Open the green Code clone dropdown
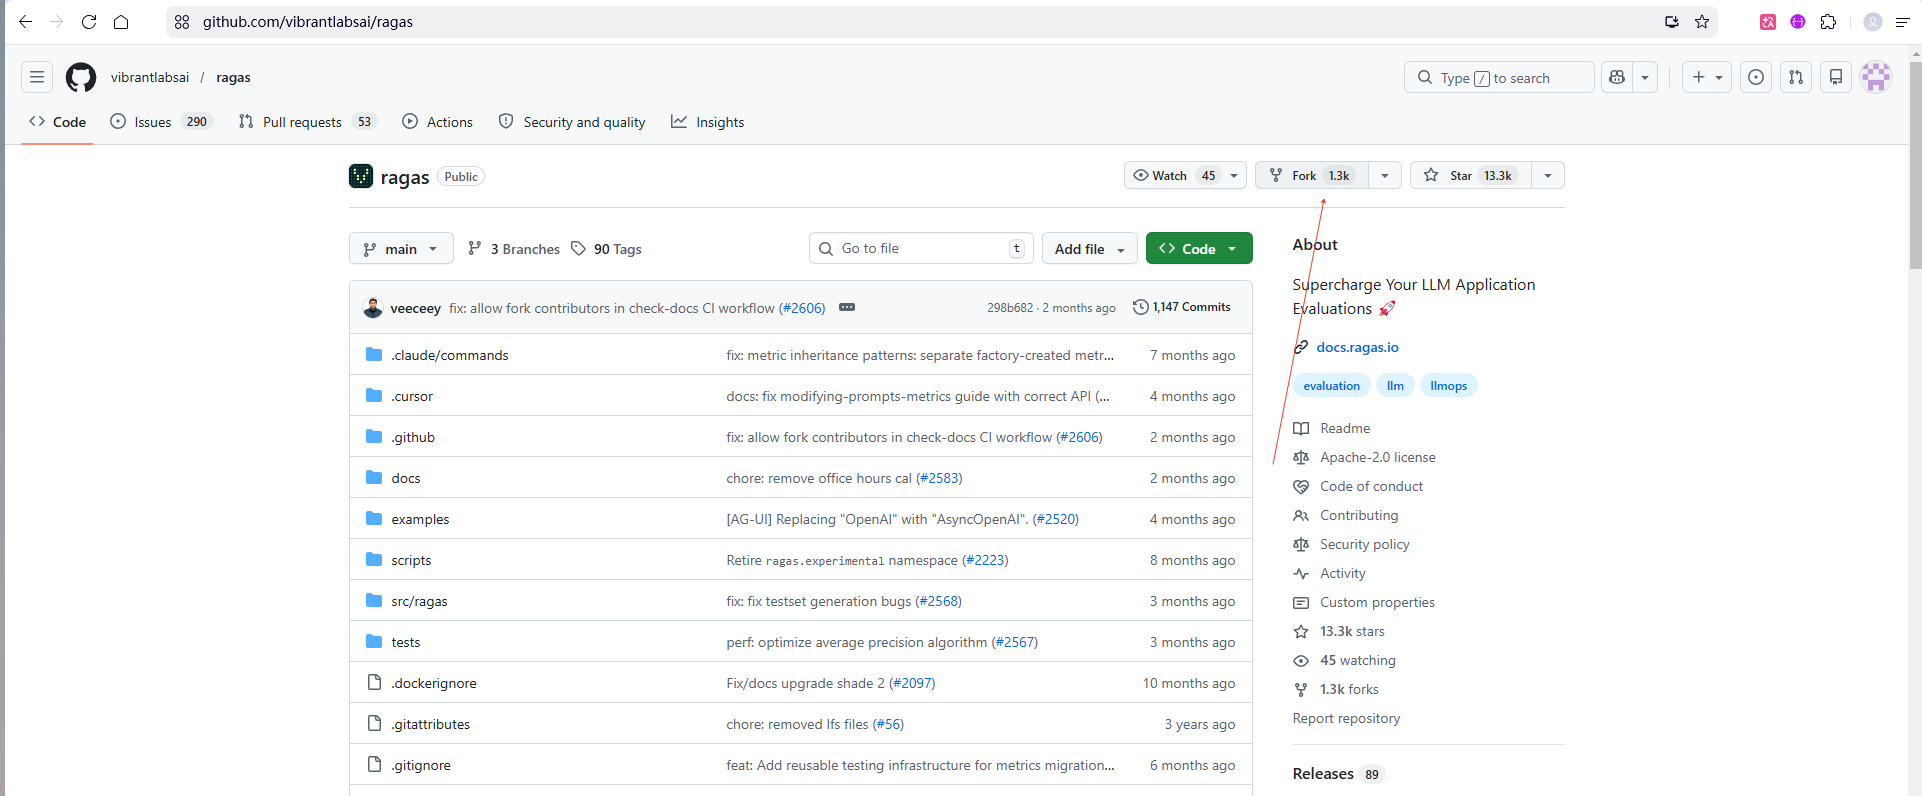 [x=1199, y=248]
